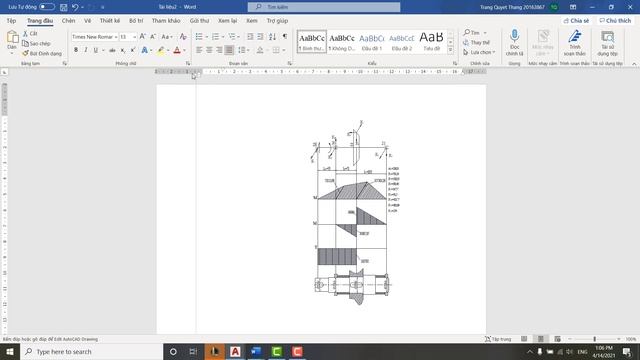Apply text effects with the blue A icon

click(x=144, y=50)
